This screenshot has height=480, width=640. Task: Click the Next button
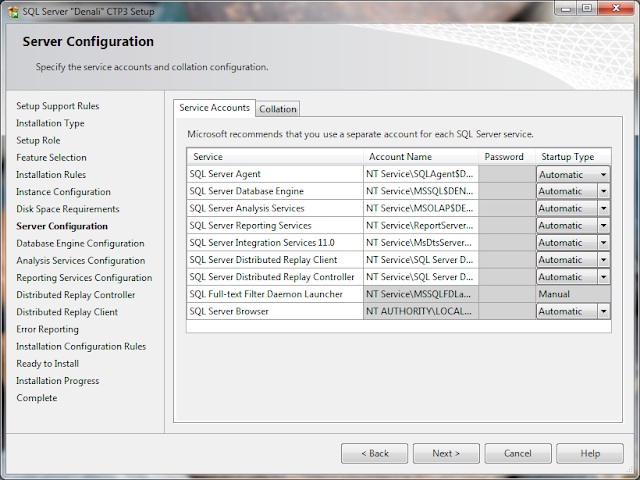point(446,453)
